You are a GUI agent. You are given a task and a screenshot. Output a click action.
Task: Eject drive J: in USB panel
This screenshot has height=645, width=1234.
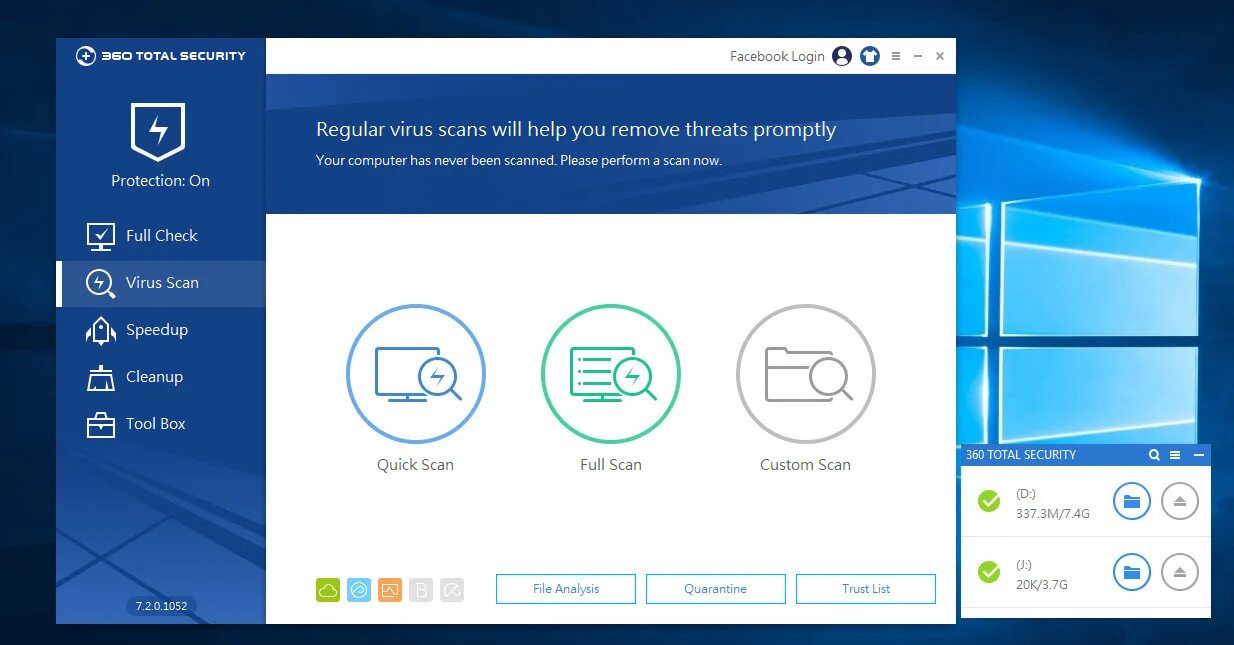tap(1180, 572)
